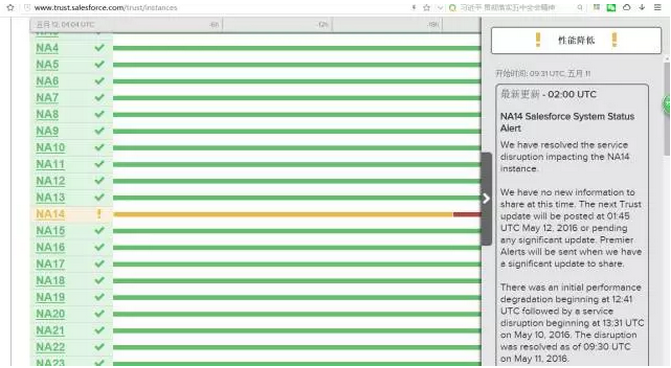671x368 pixels.
Task: Click the performance degradation header button
Action: point(576,40)
